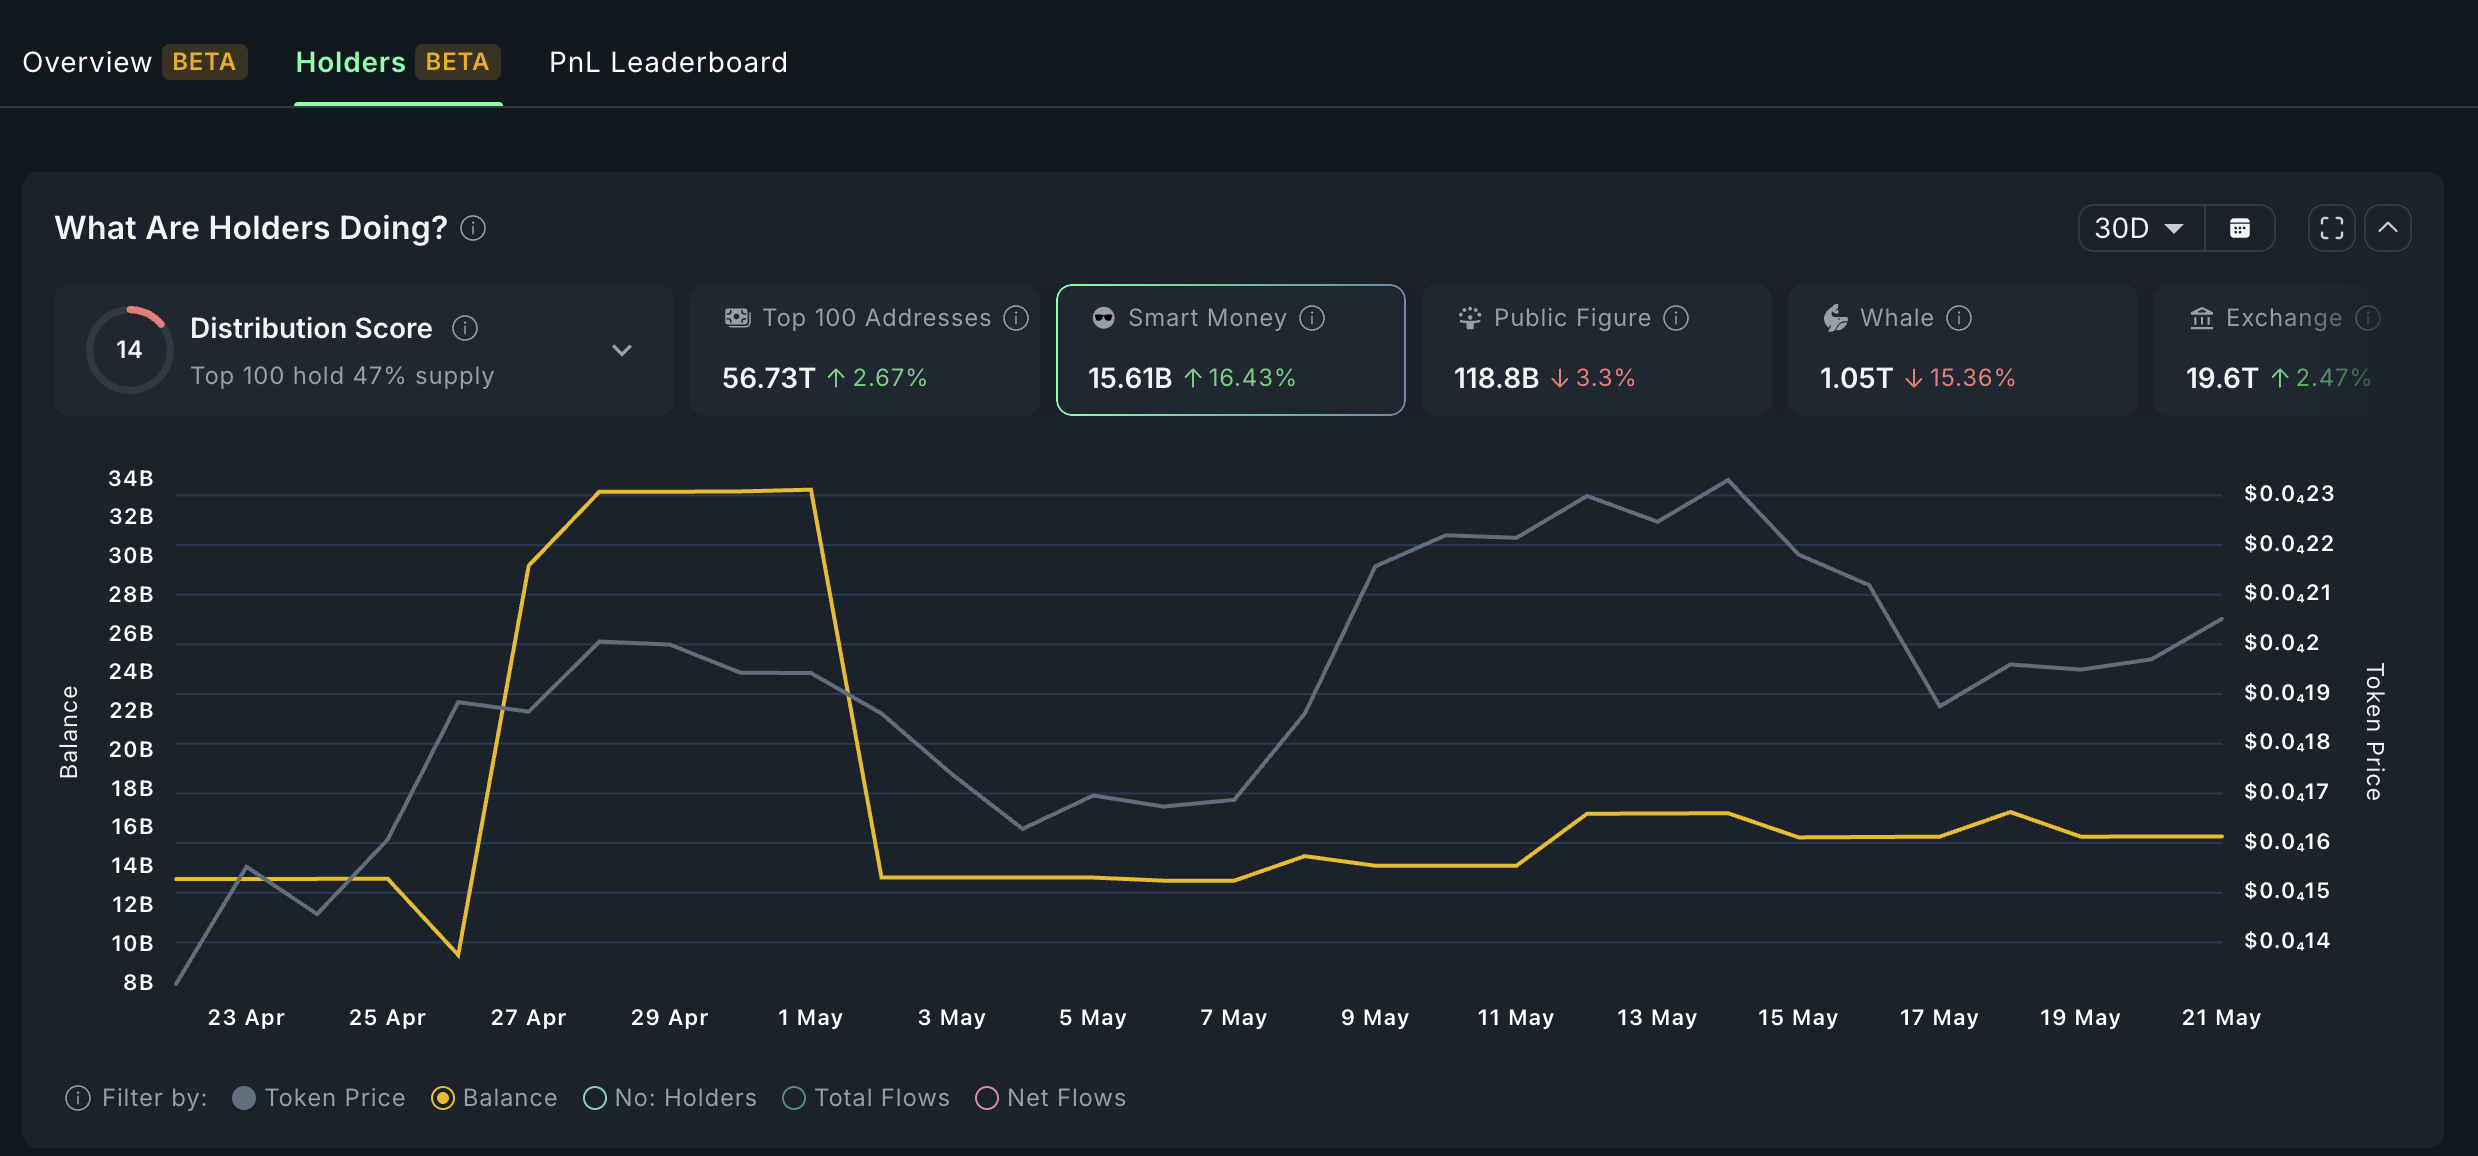Open the PnL Leaderboard tab

coord(667,62)
